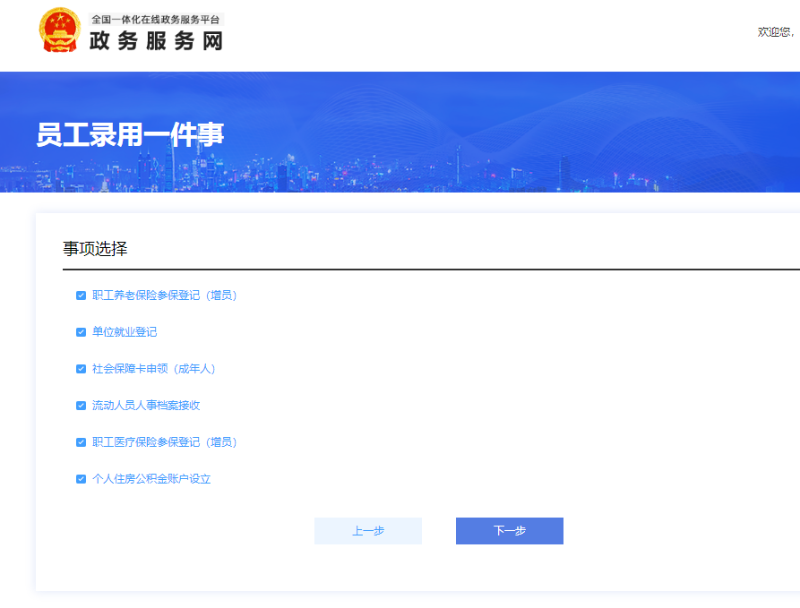Toggle 个人住房公积金账户设立 checkbox
The height and width of the screenshot is (608, 800).
coord(81,479)
